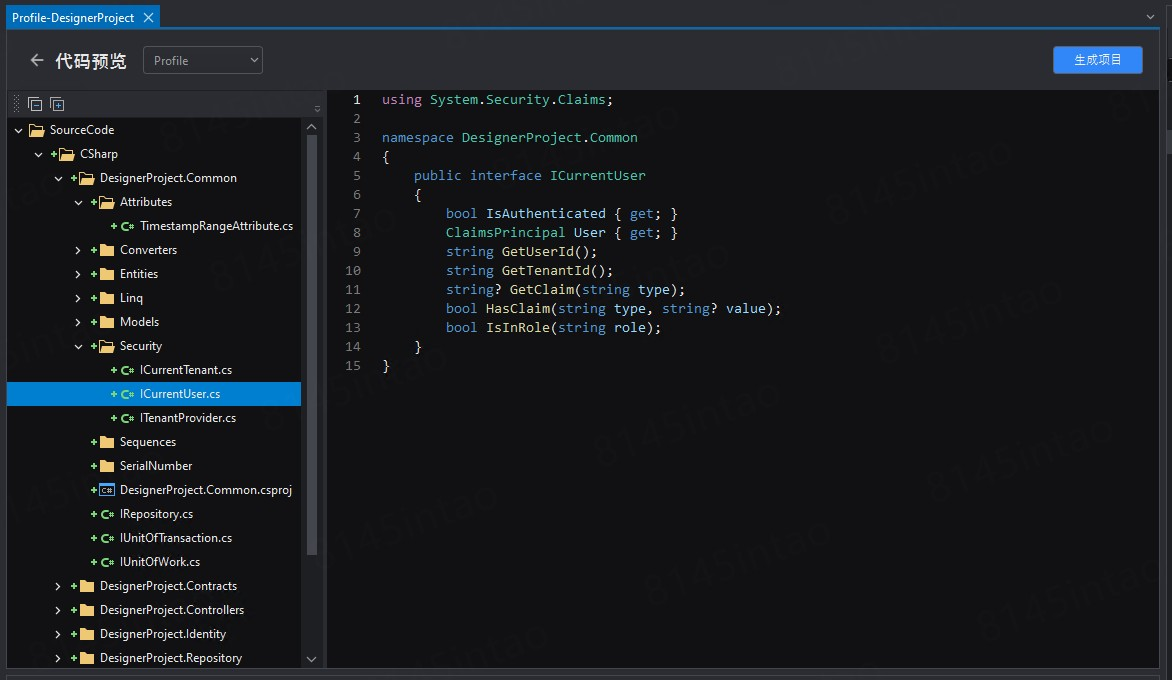The image size is (1172, 680).
Task: Click the C# icon of ICurrentTenant.cs
Action: (127, 370)
